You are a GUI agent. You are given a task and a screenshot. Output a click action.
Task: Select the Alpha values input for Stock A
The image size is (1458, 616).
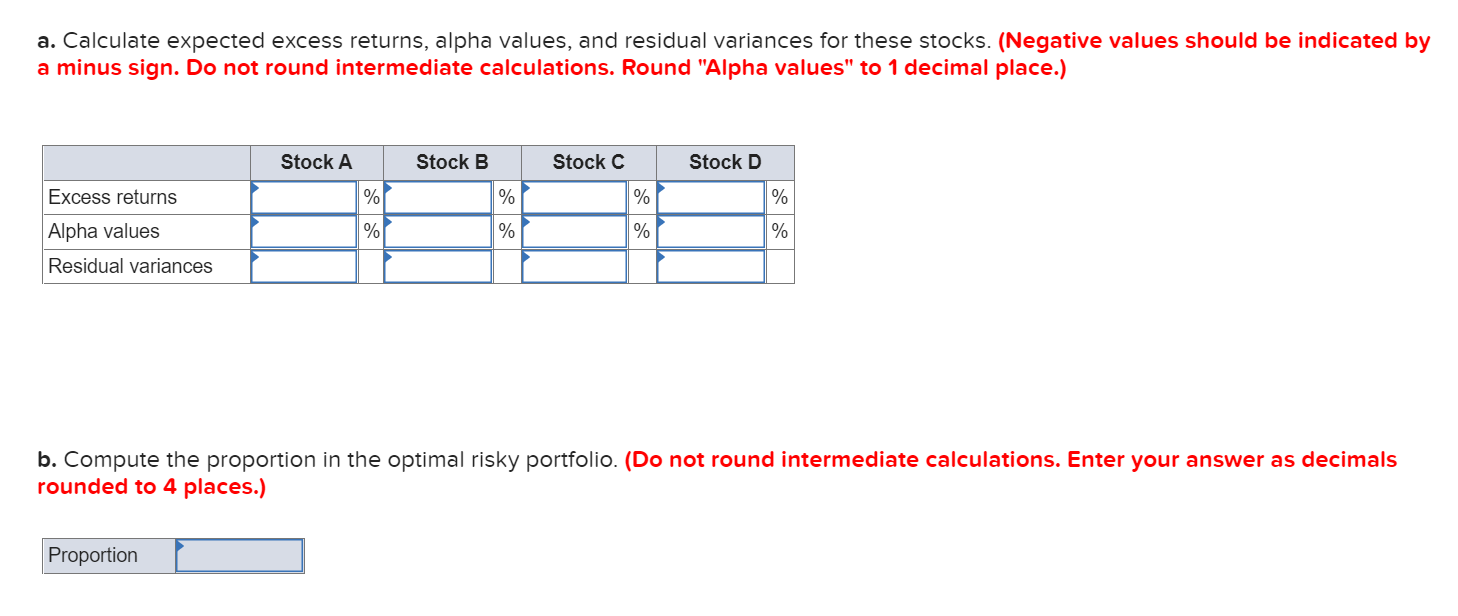tap(303, 231)
